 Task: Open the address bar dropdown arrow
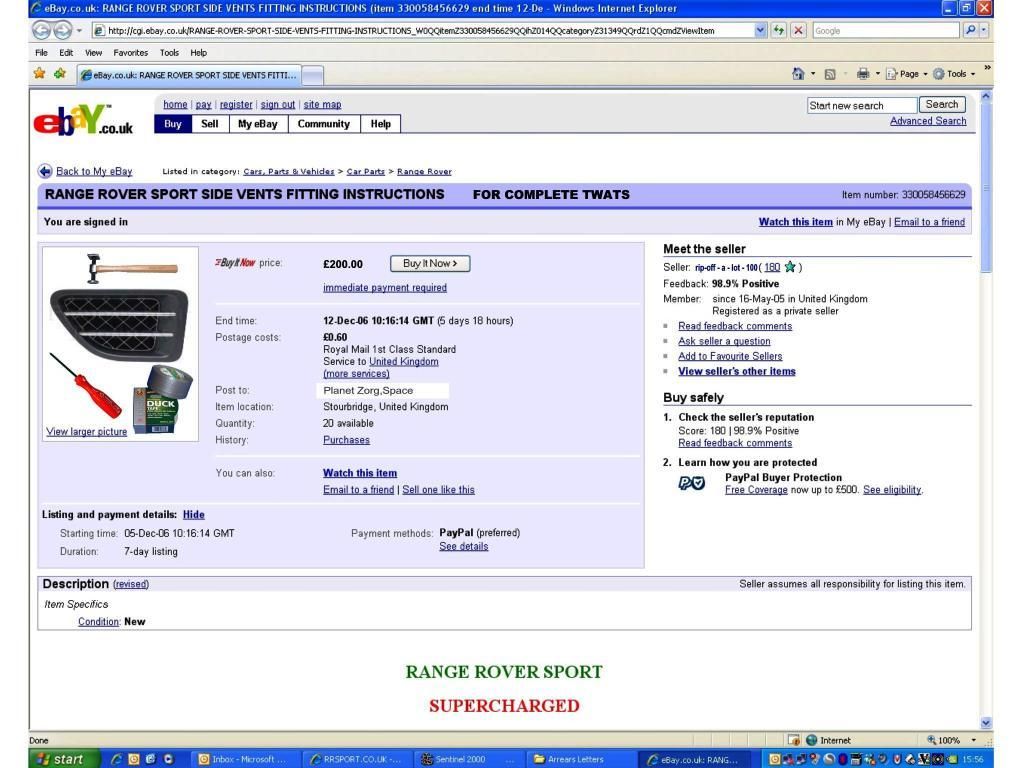tap(760, 30)
